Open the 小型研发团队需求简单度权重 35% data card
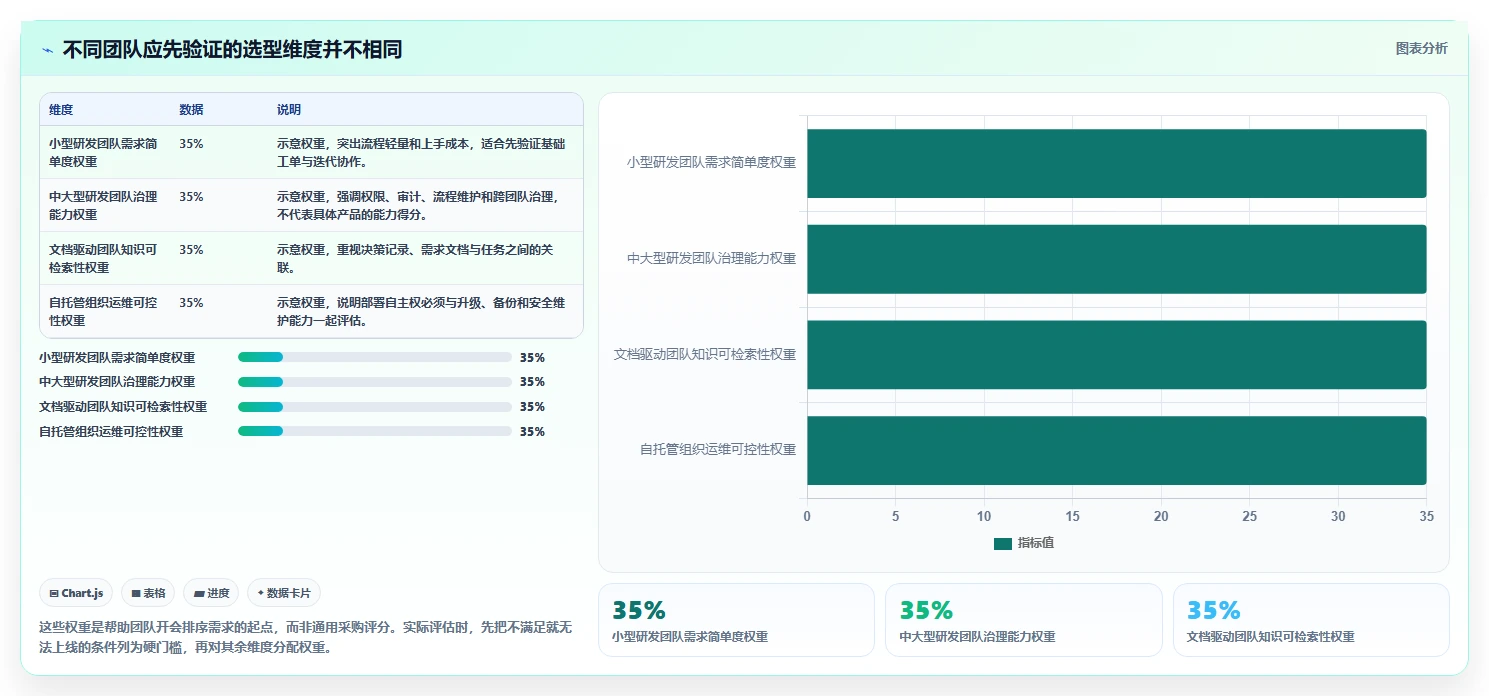This screenshot has width=1489, height=696. pos(736,620)
